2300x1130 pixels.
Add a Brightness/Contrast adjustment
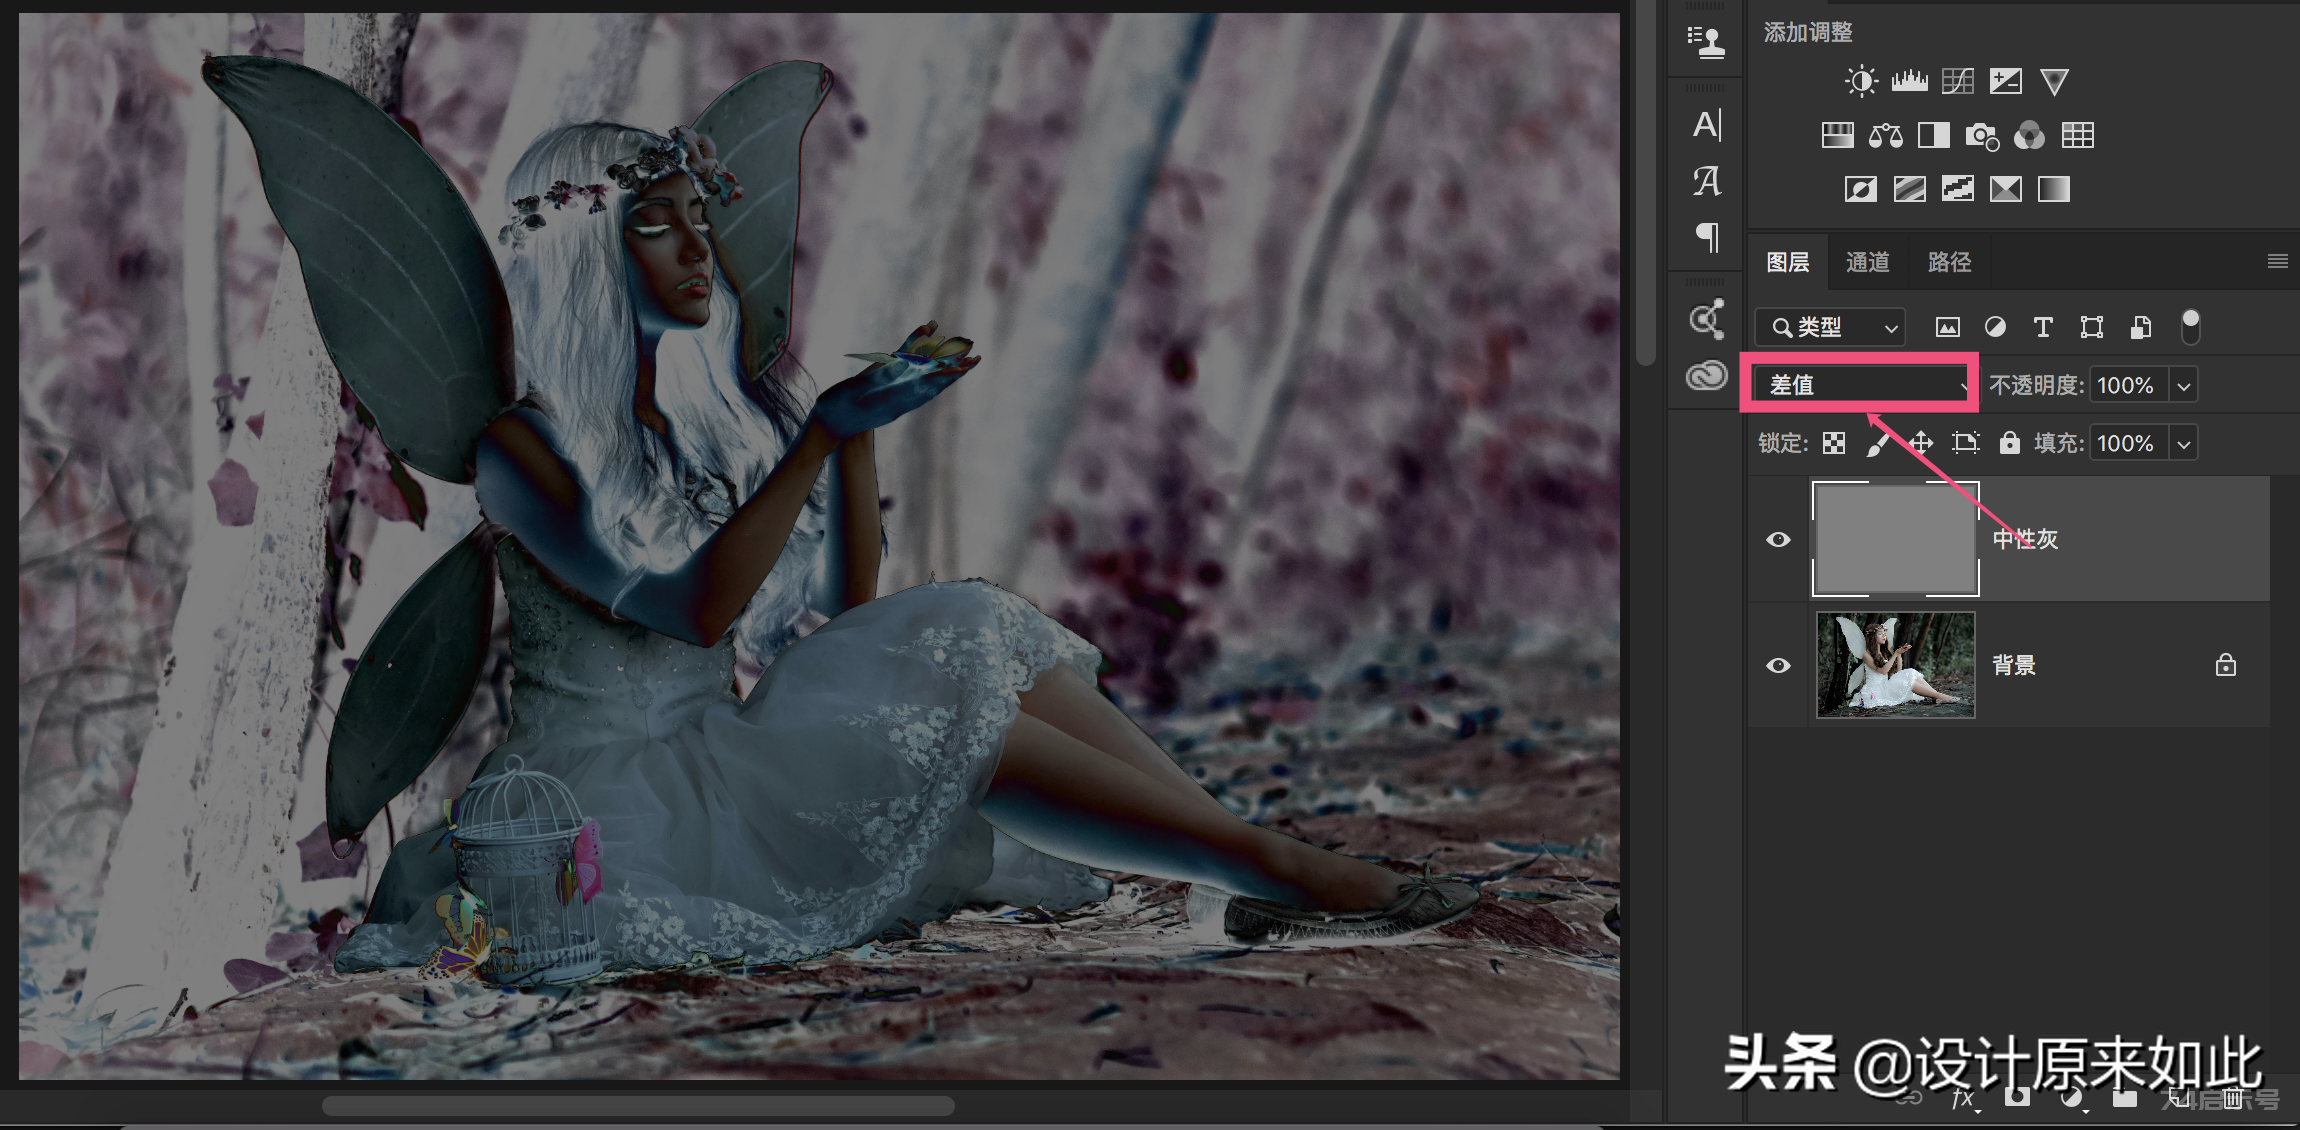(x=1861, y=81)
